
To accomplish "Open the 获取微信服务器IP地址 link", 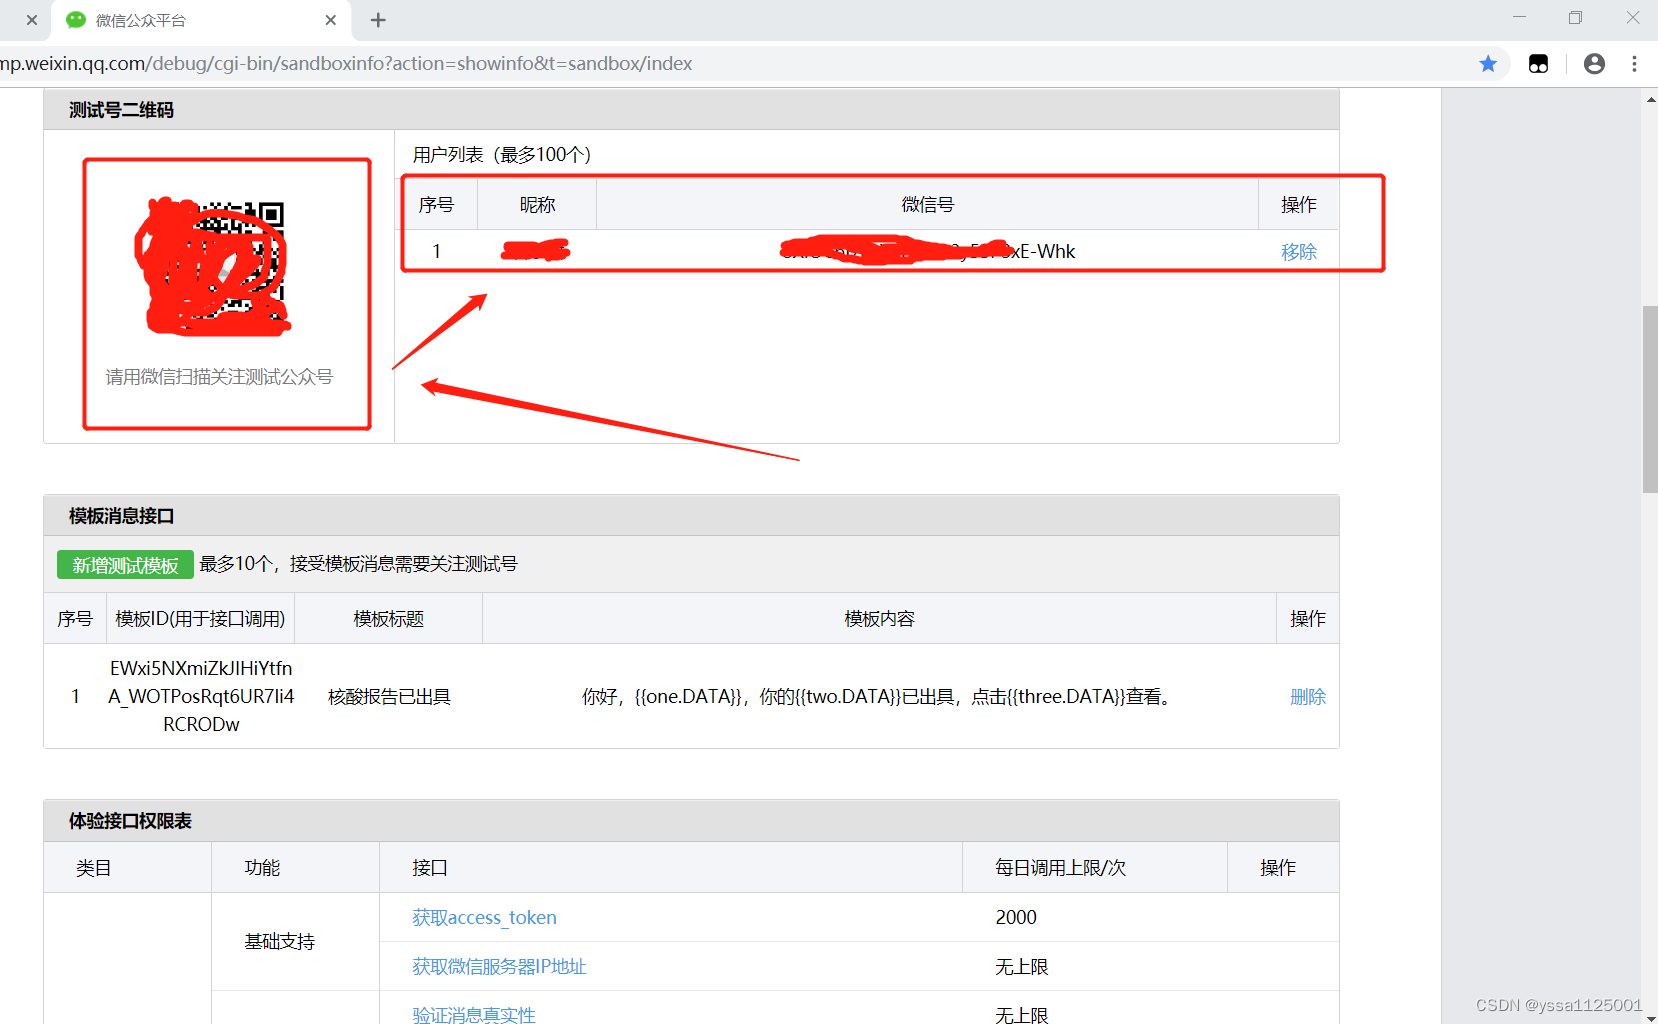I will 499,967.
